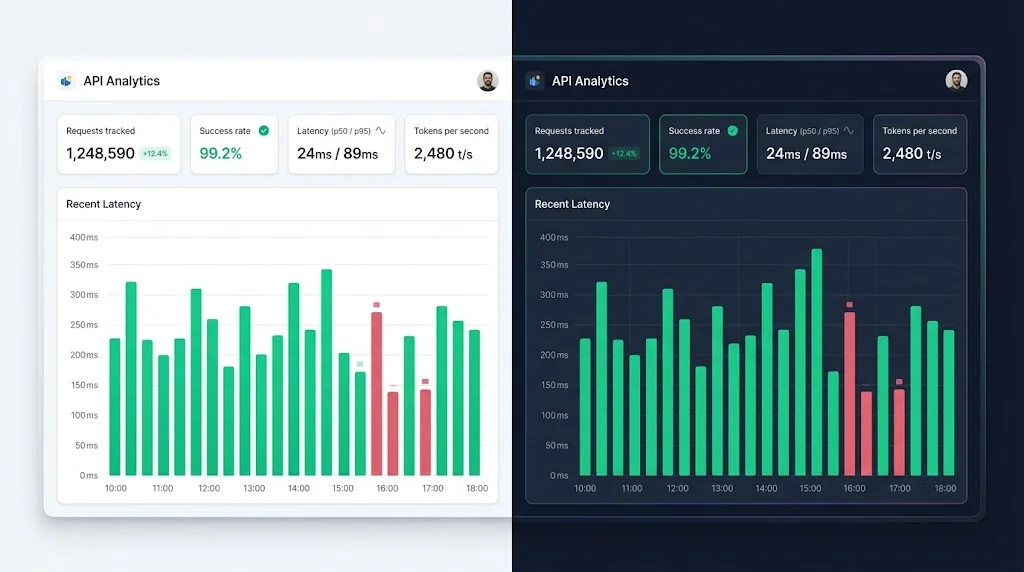Click 250ms axis label in dark chart
The height and width of the screenshot is (572, 1024).
(554, 325)
